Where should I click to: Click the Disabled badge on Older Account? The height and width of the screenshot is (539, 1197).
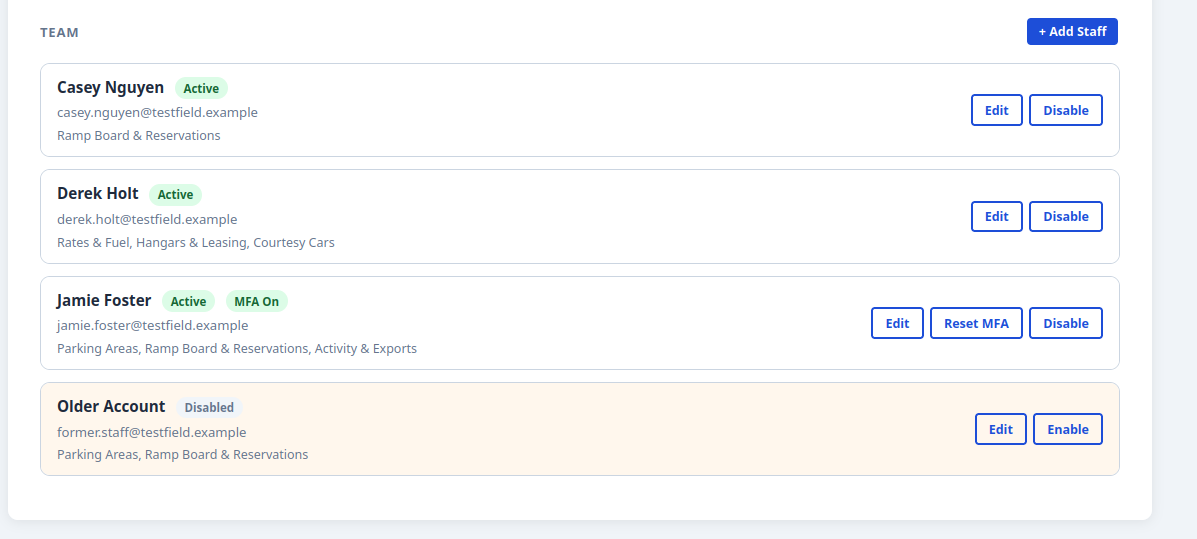click(x=209, y=408)
